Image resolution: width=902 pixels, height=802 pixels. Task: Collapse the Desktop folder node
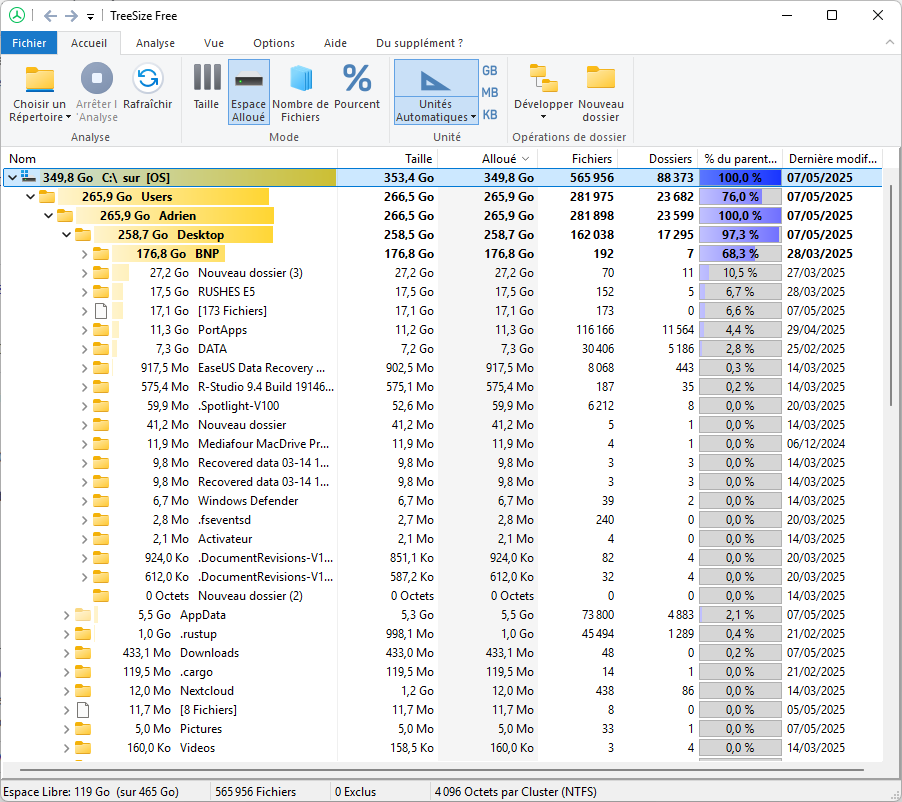tap(66, 235)
